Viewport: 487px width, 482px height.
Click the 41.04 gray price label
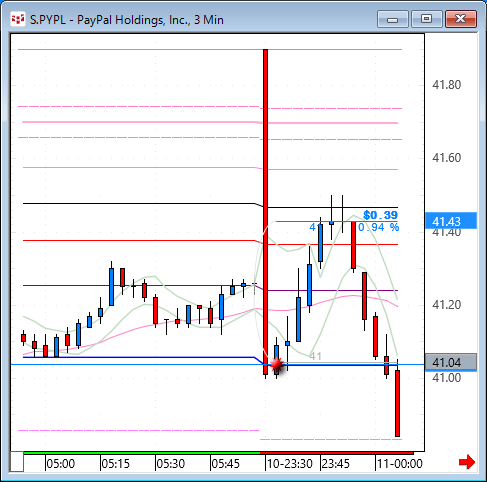coord(451,362)
